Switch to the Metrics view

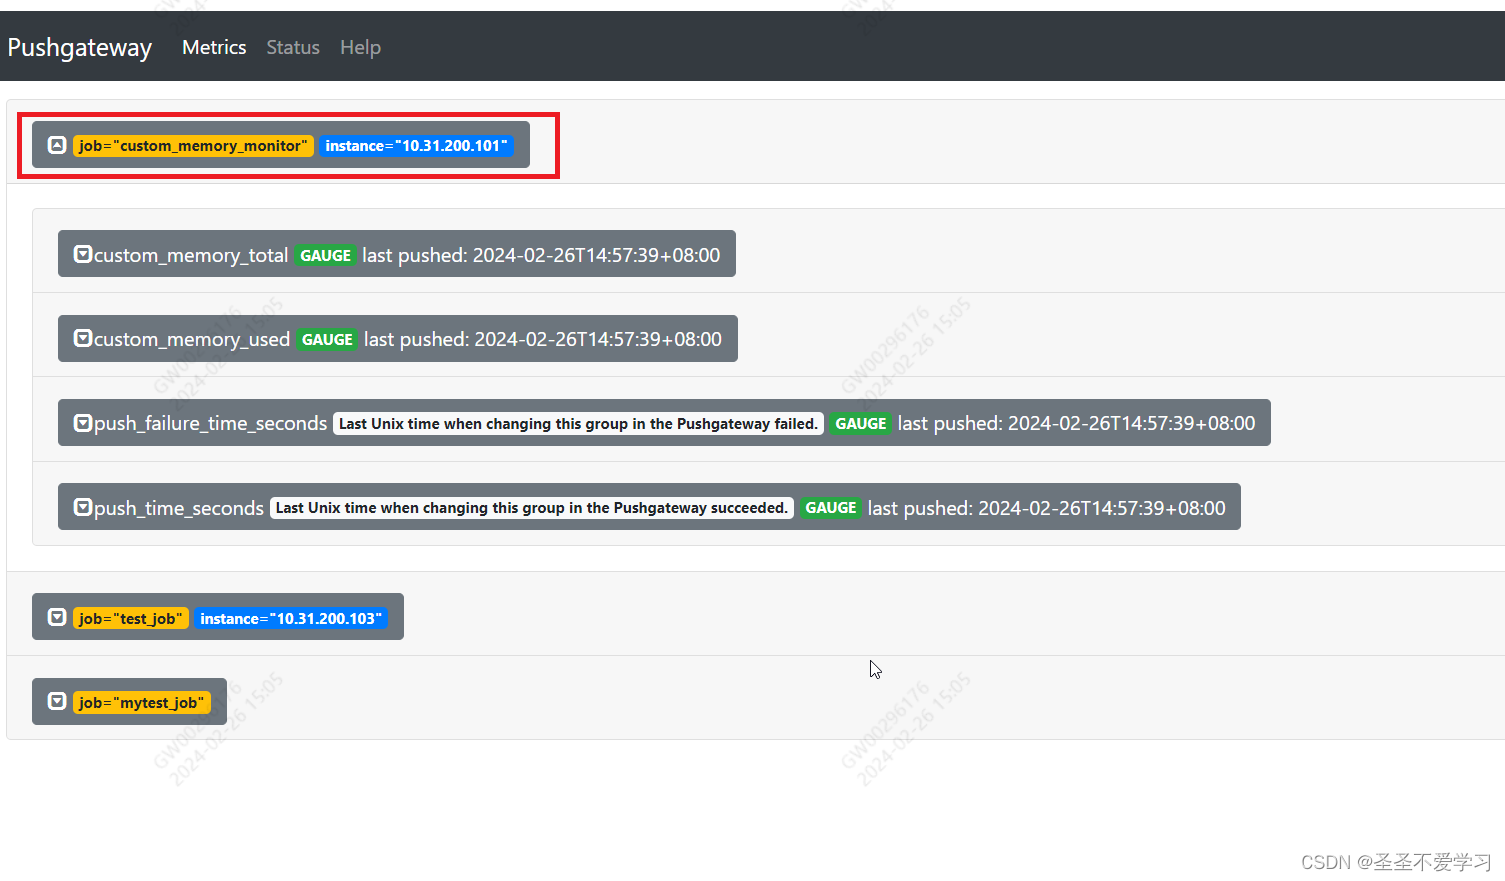click(x=213, y=47)
